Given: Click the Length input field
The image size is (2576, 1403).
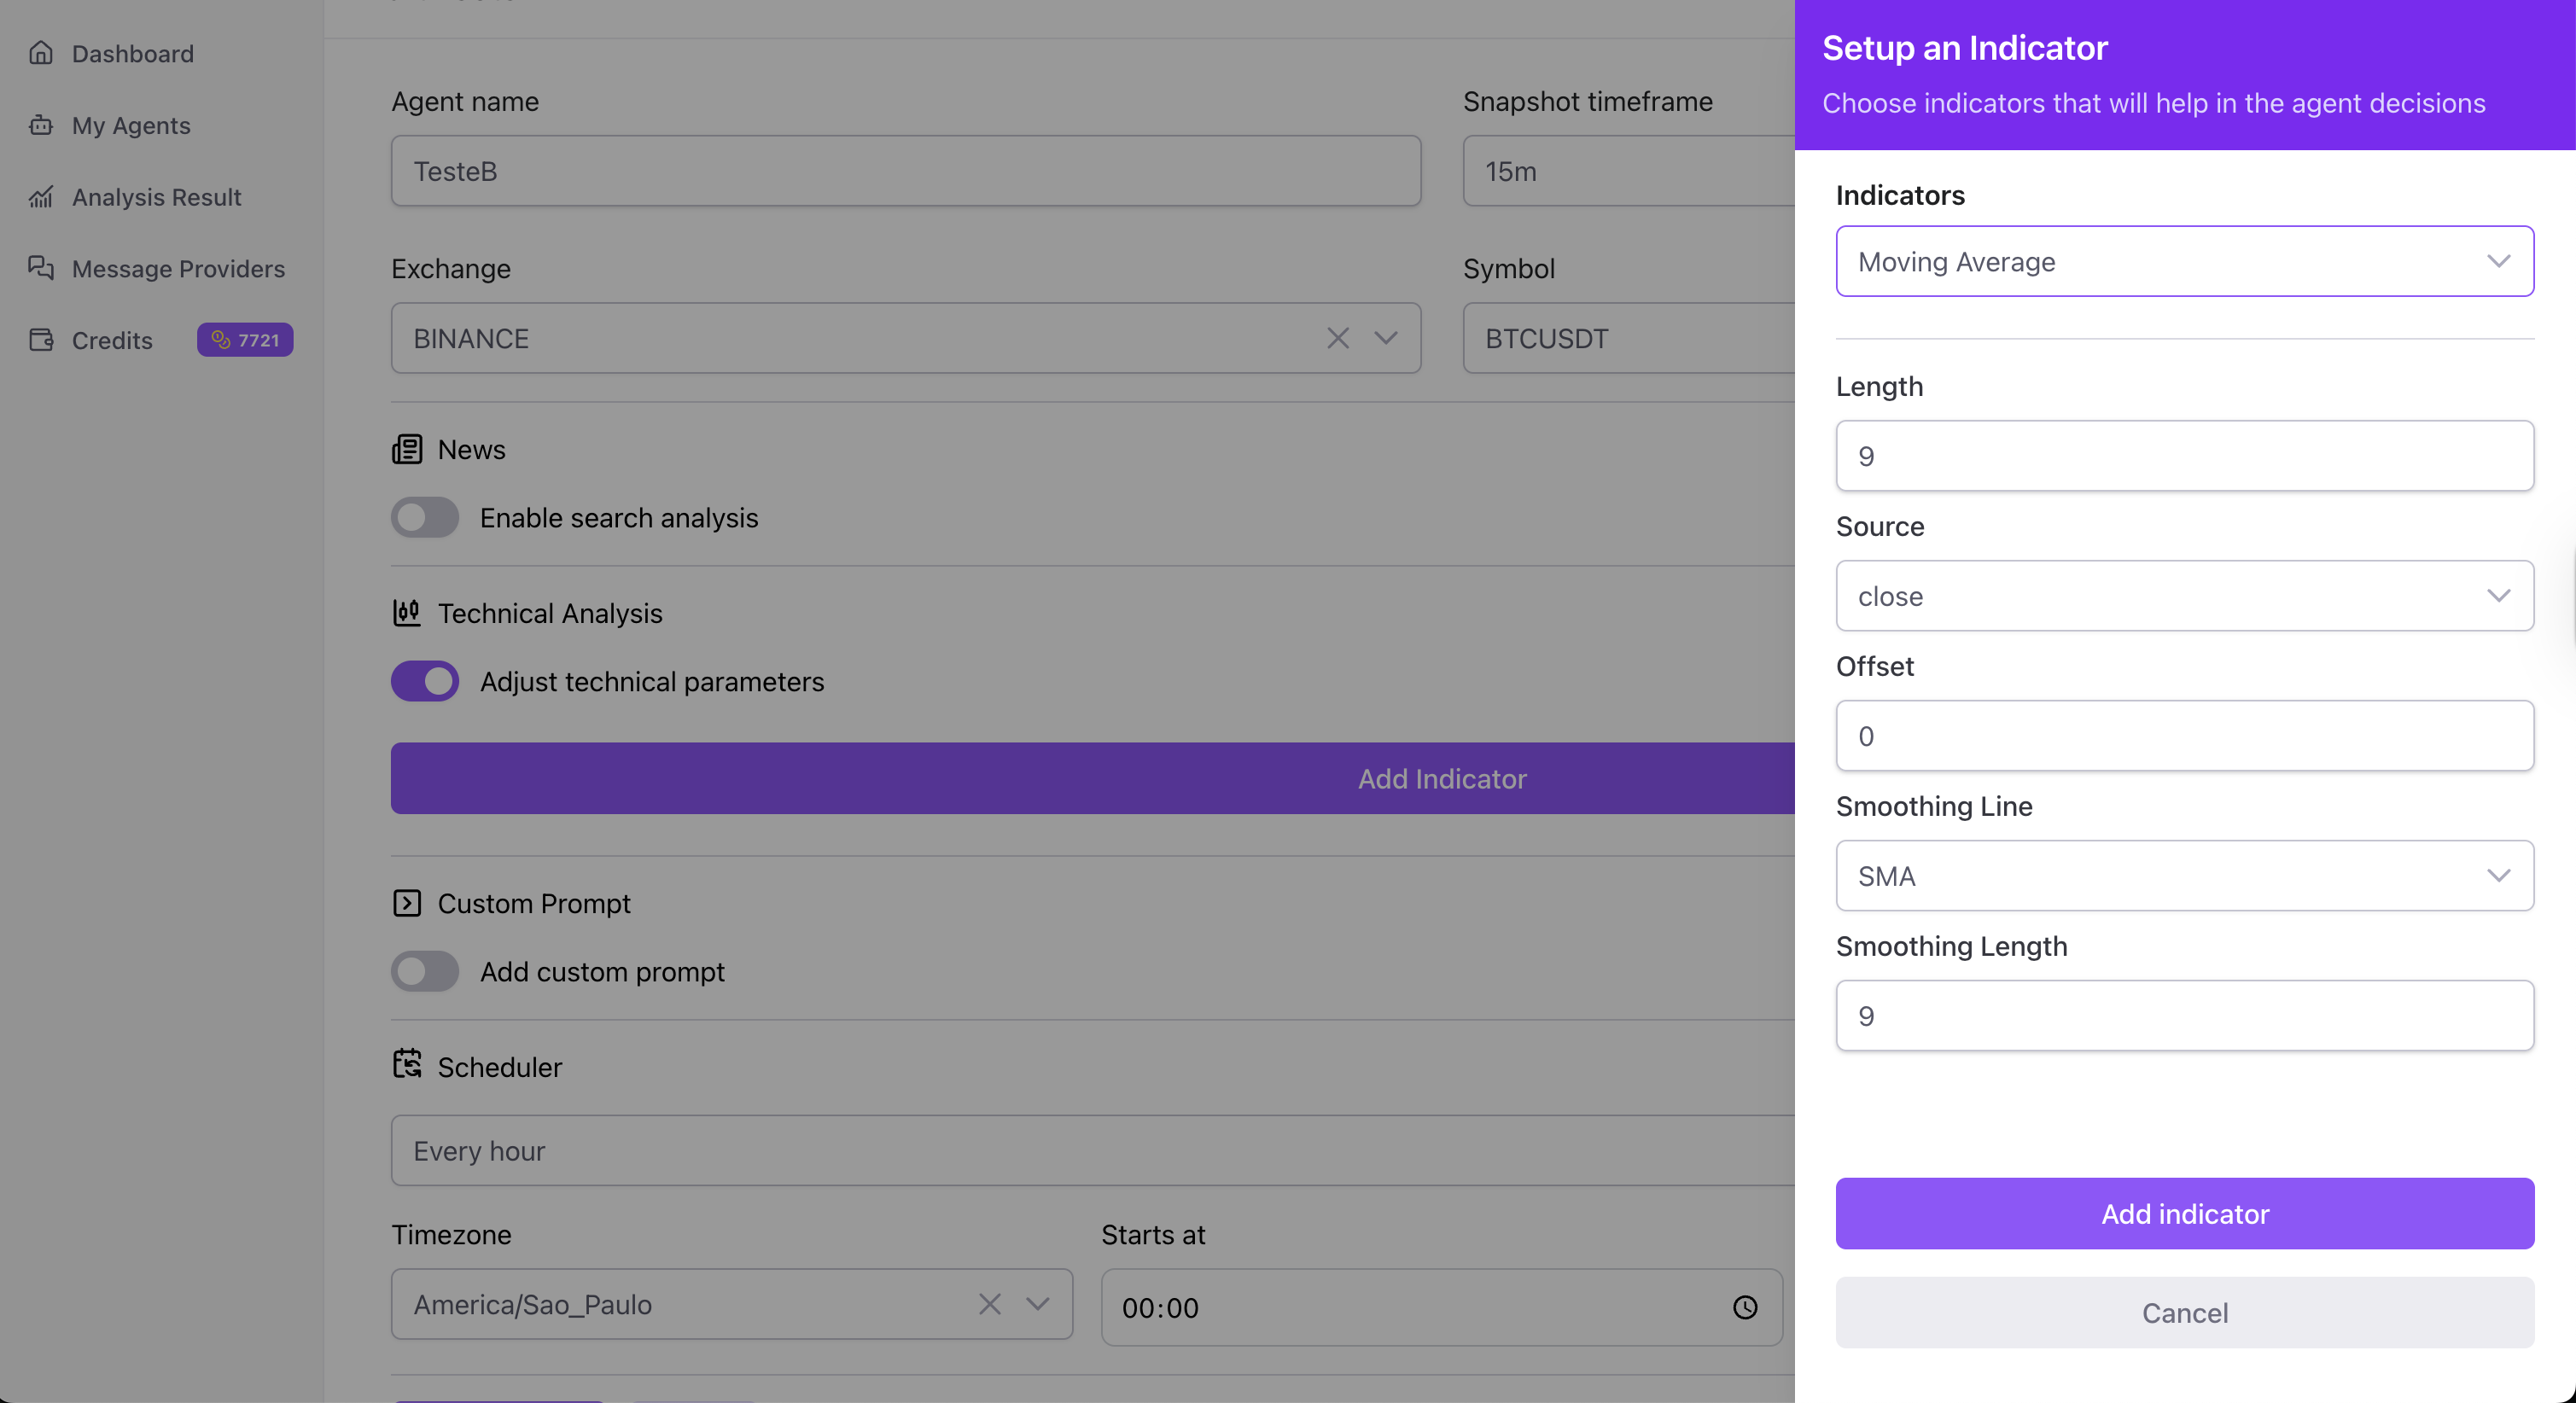Looking at the screenshot, I should click(2184, 456).
